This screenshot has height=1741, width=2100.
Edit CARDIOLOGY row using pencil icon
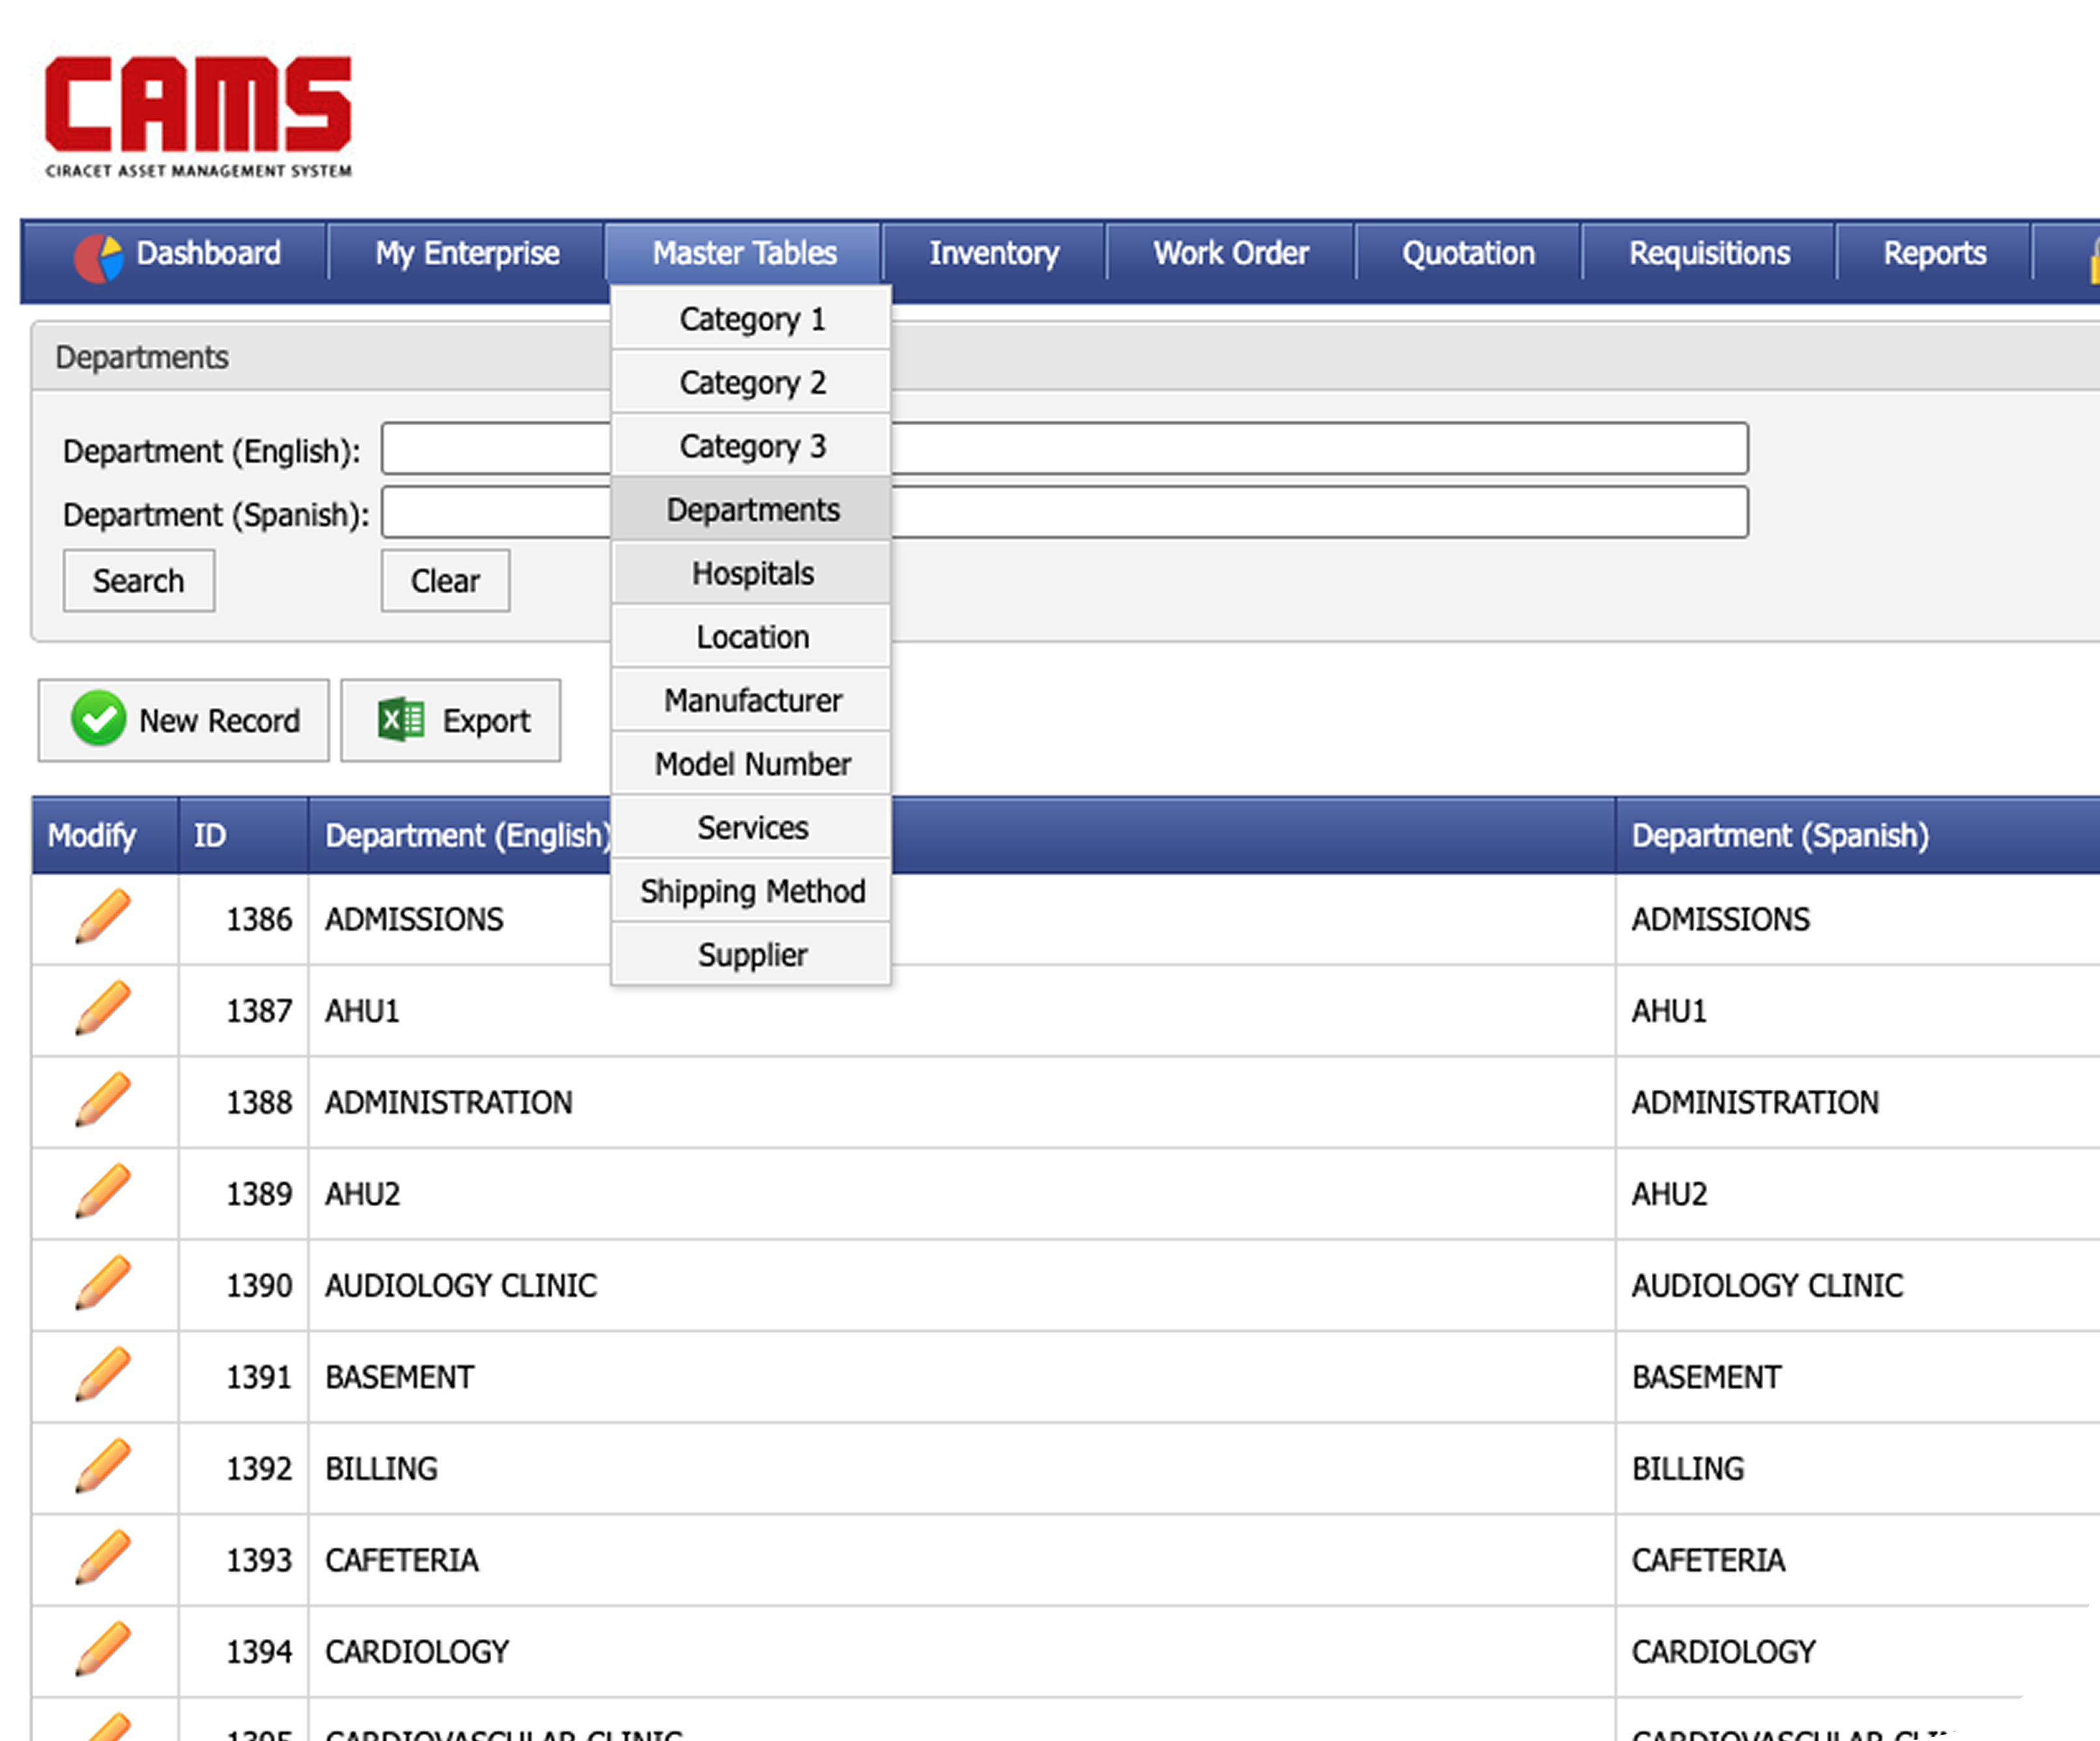pyautogui.click(x=103, y=1649)
